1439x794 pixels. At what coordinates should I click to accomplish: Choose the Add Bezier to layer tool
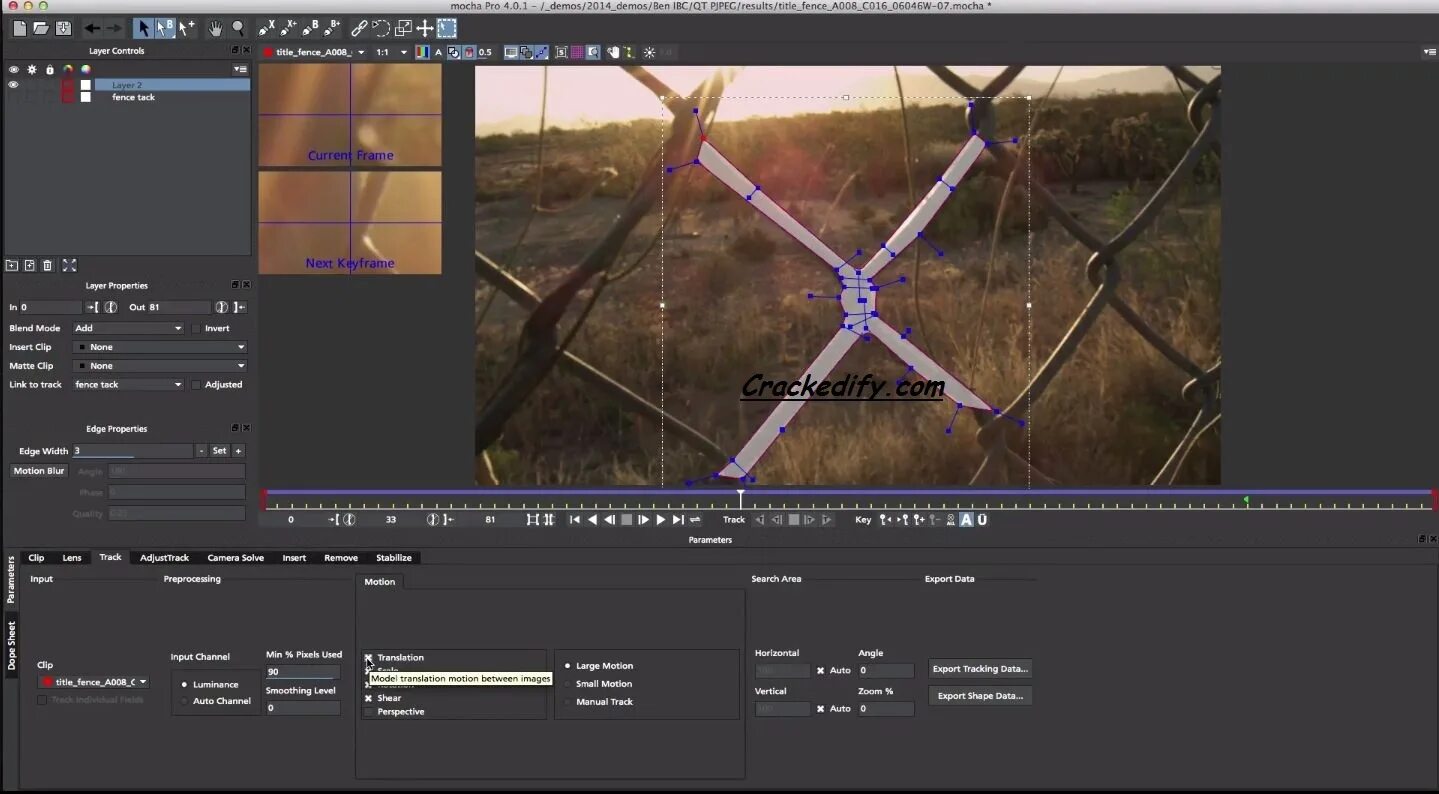click(333, 28)
